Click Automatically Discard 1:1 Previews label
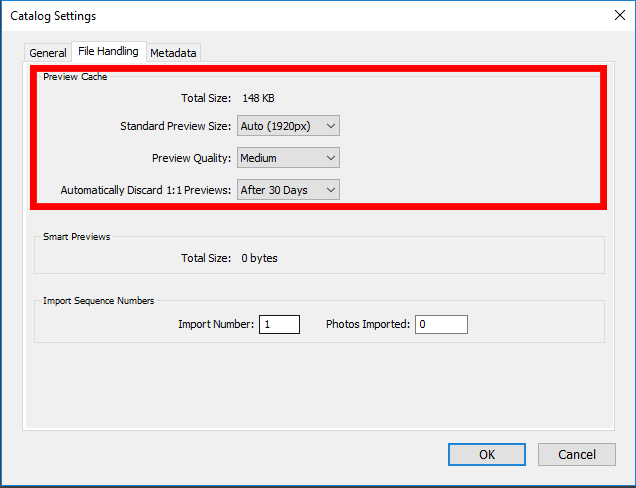Screen dimensions: 636x488 (146, 190)
